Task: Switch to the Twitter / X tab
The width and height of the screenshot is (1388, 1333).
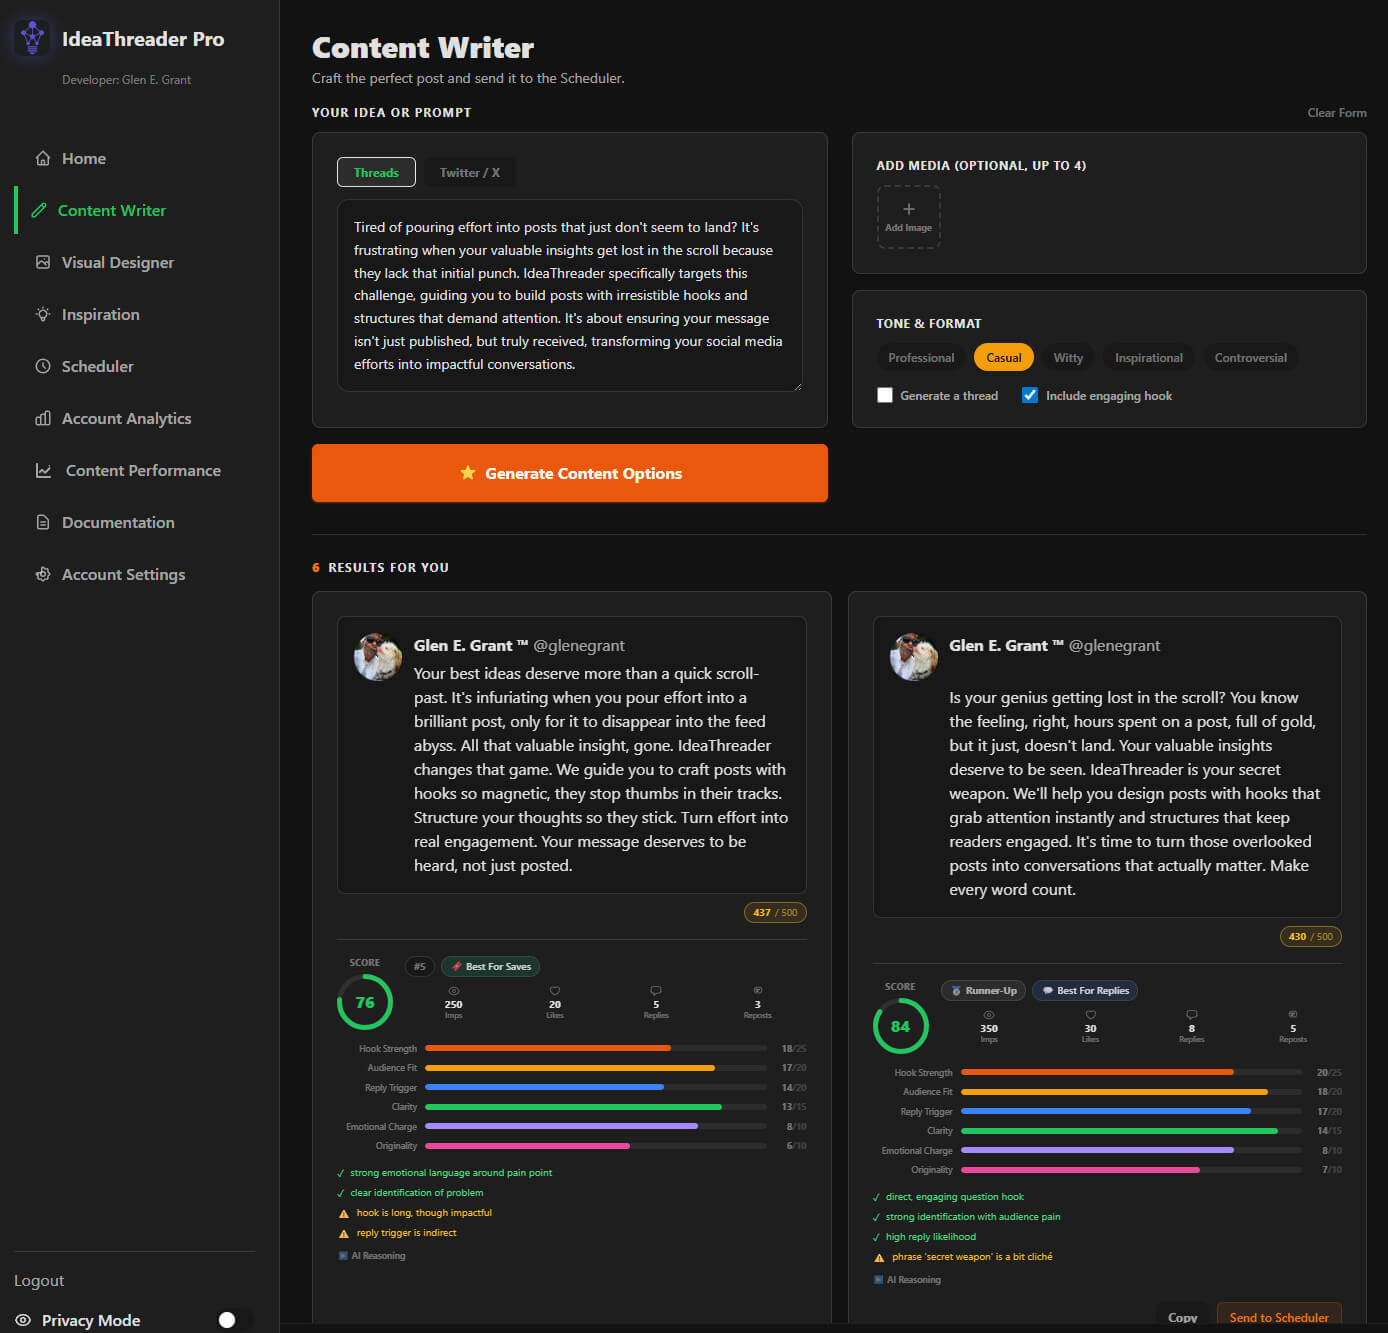Action: (x=469, y=172)
